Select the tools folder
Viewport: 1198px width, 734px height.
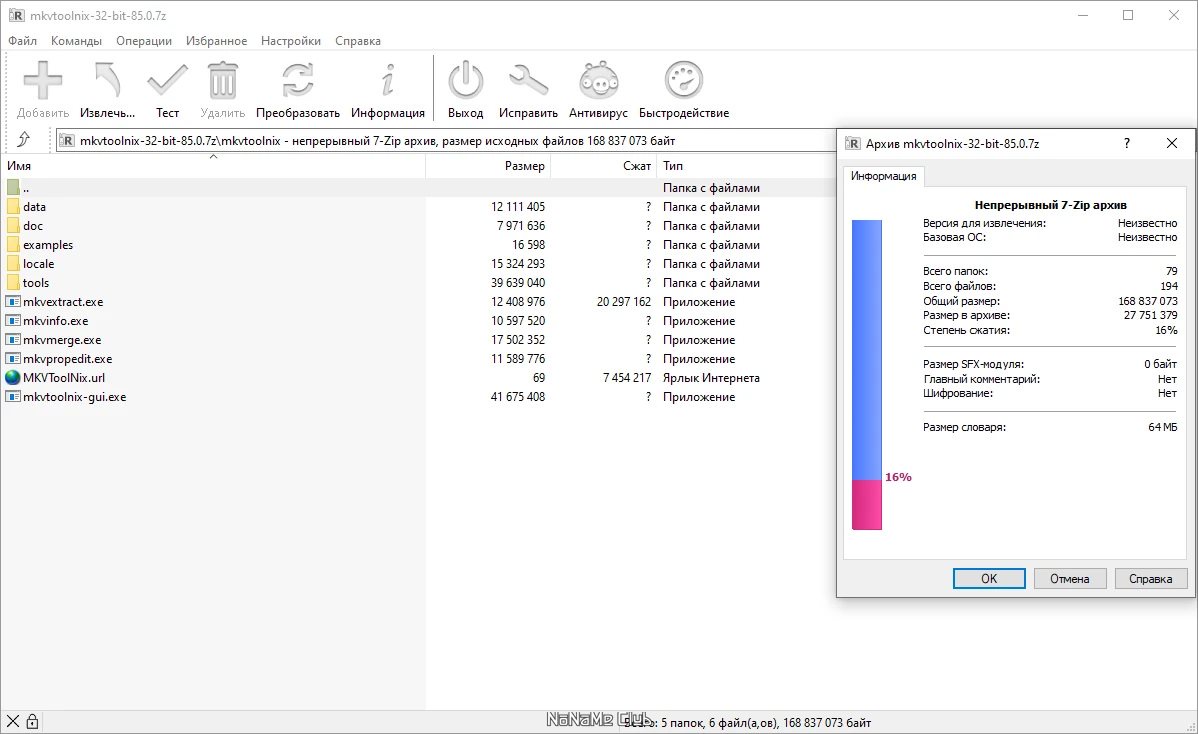36,283
